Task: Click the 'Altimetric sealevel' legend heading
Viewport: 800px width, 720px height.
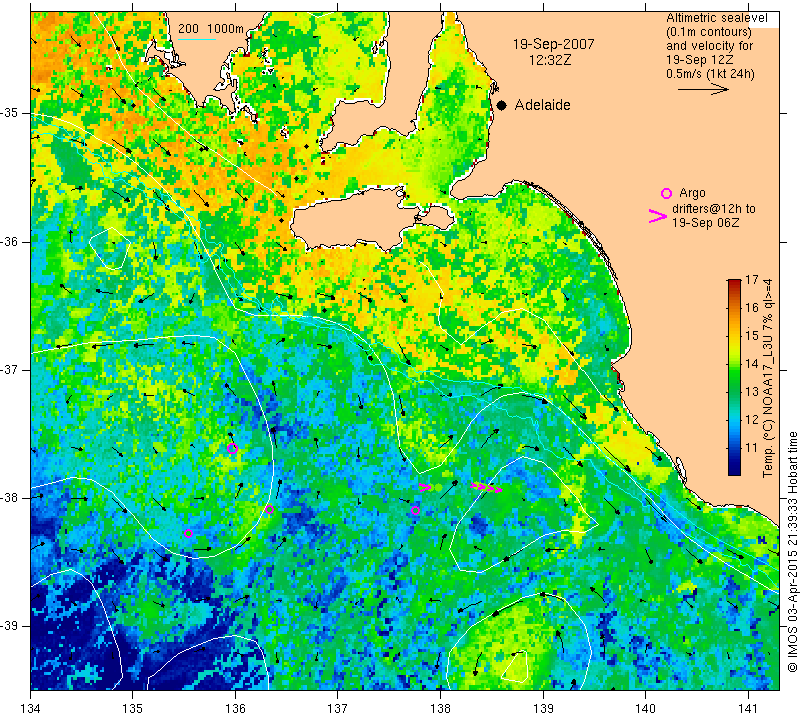Action: pos(716,18)
